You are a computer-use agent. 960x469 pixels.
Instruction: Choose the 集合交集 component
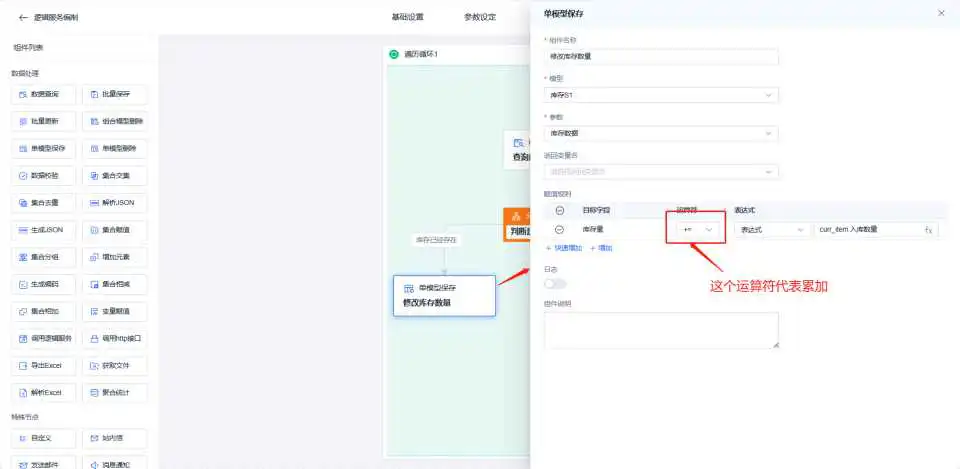pyautogui.click(x=114, y=175)
